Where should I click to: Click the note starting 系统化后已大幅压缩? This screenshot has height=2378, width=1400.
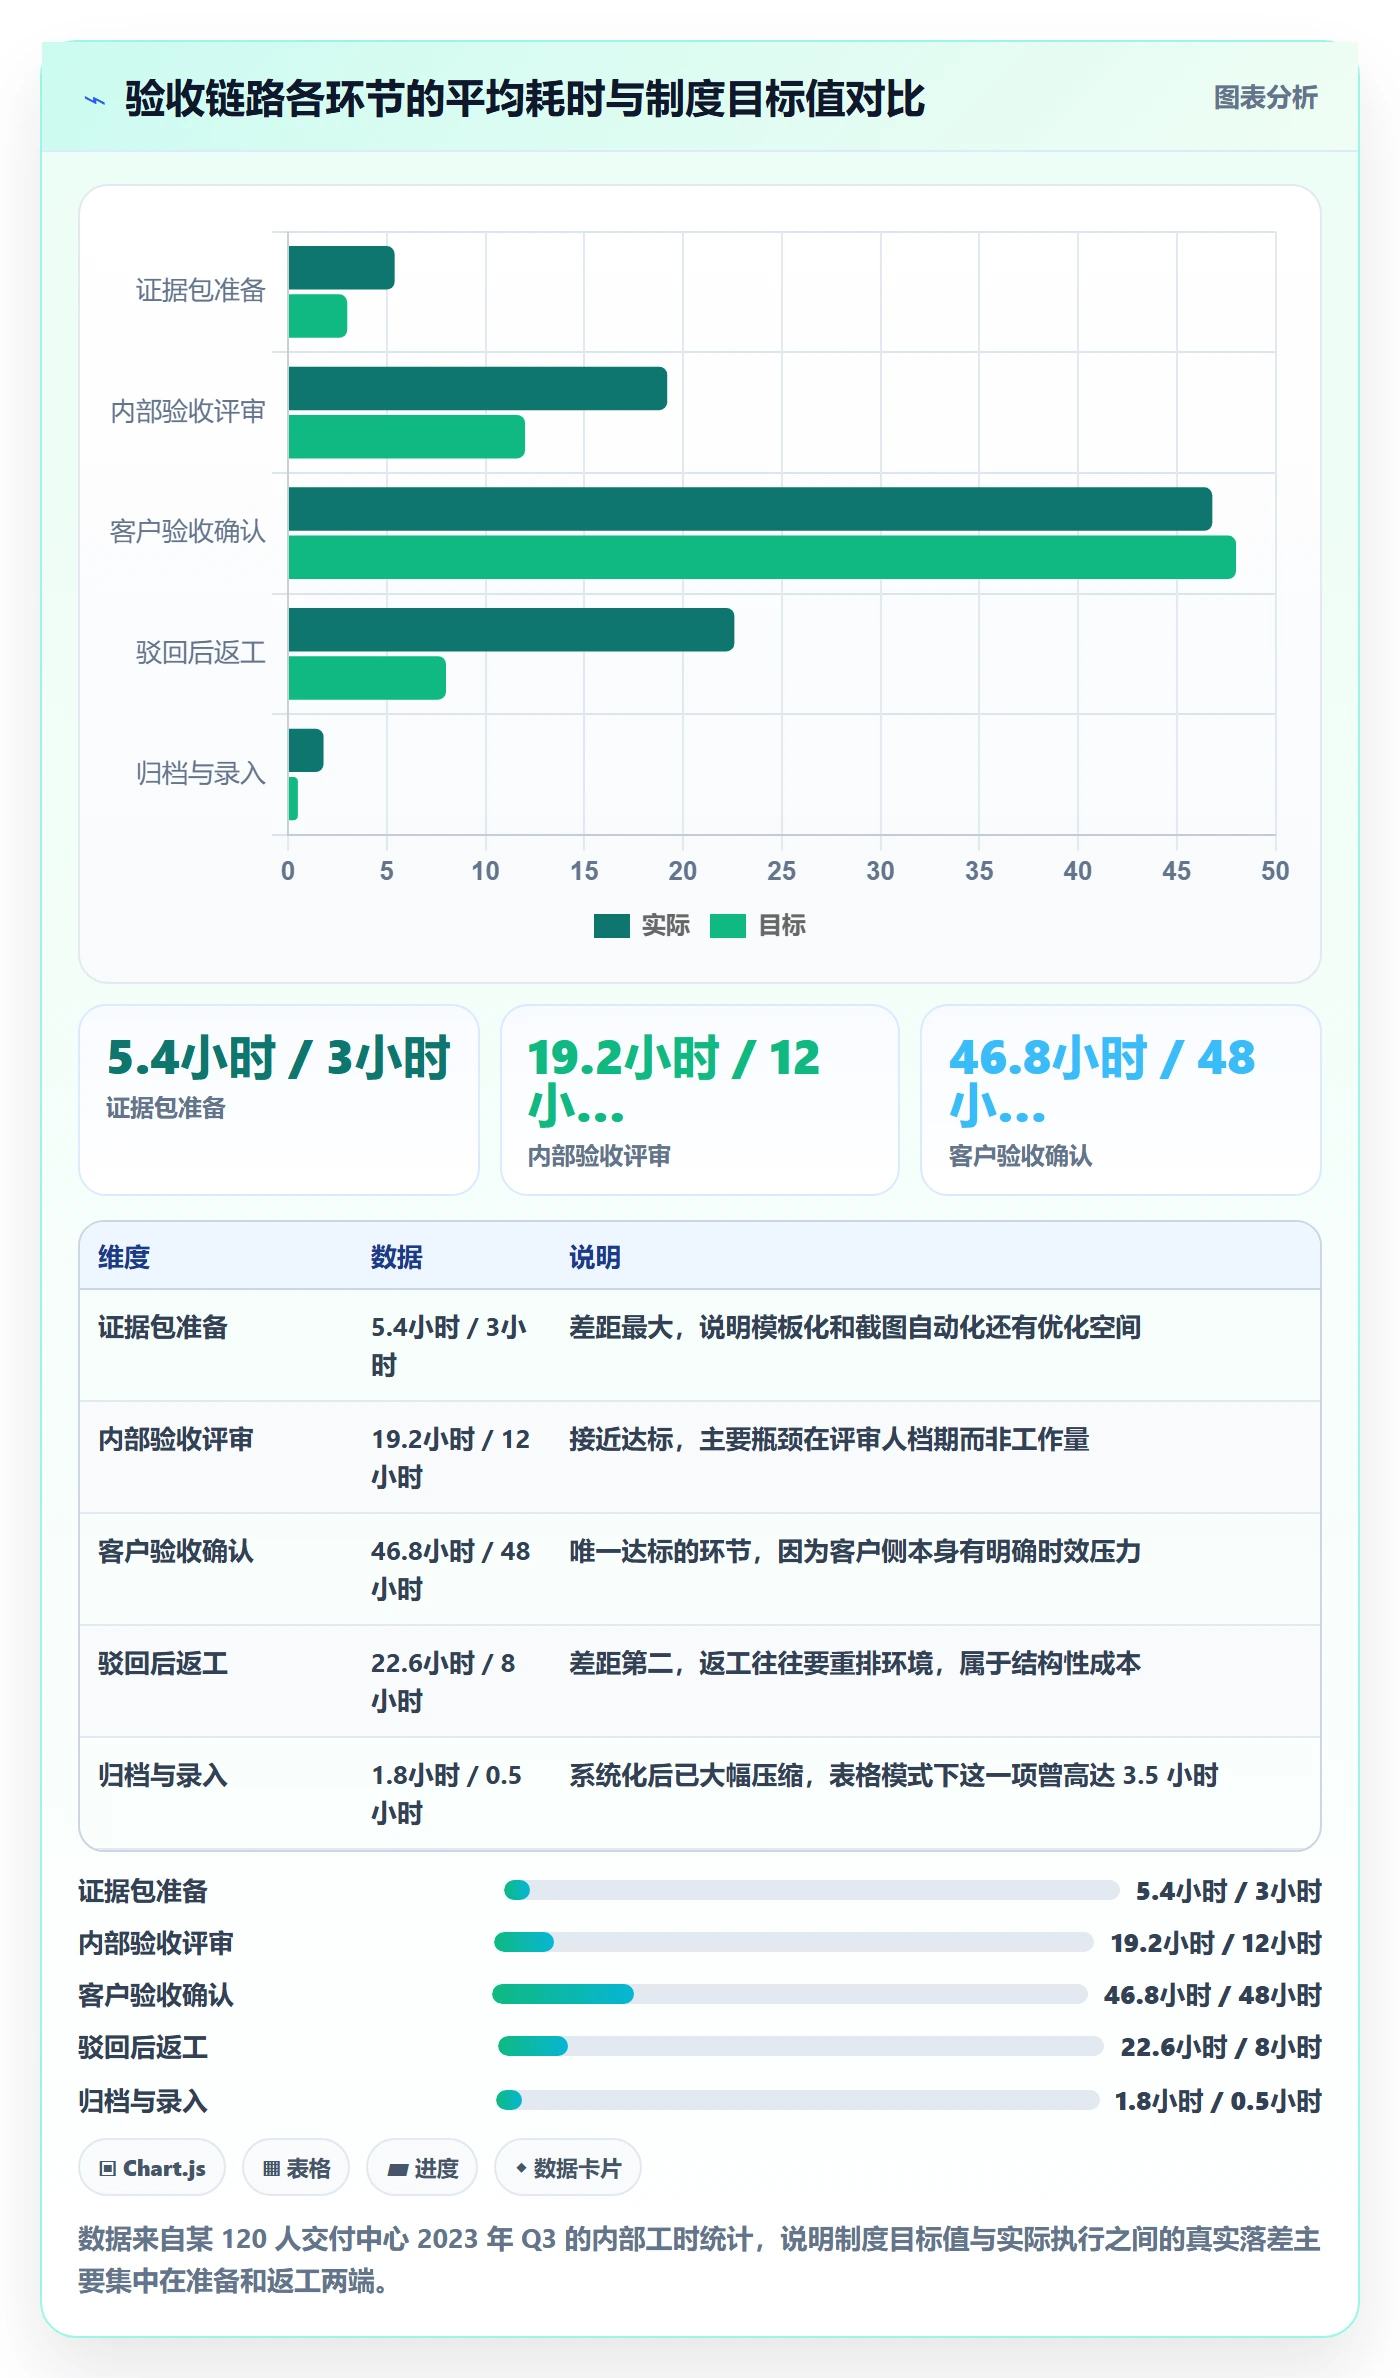pyautogui.click(x=894, y=1775)
